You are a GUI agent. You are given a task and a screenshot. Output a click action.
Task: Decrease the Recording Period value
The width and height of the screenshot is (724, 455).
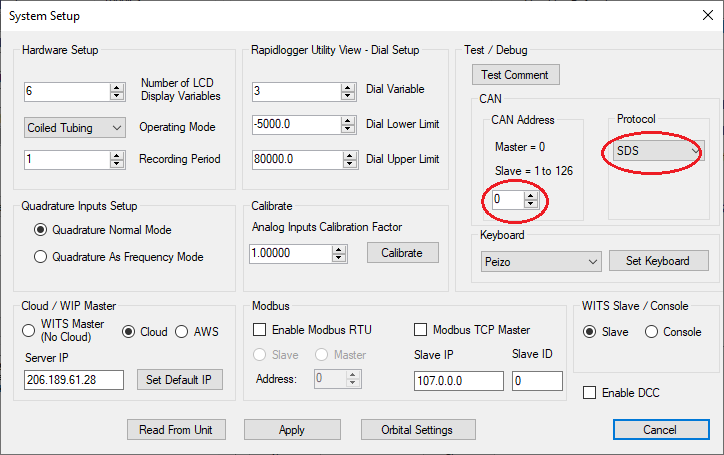117,164
